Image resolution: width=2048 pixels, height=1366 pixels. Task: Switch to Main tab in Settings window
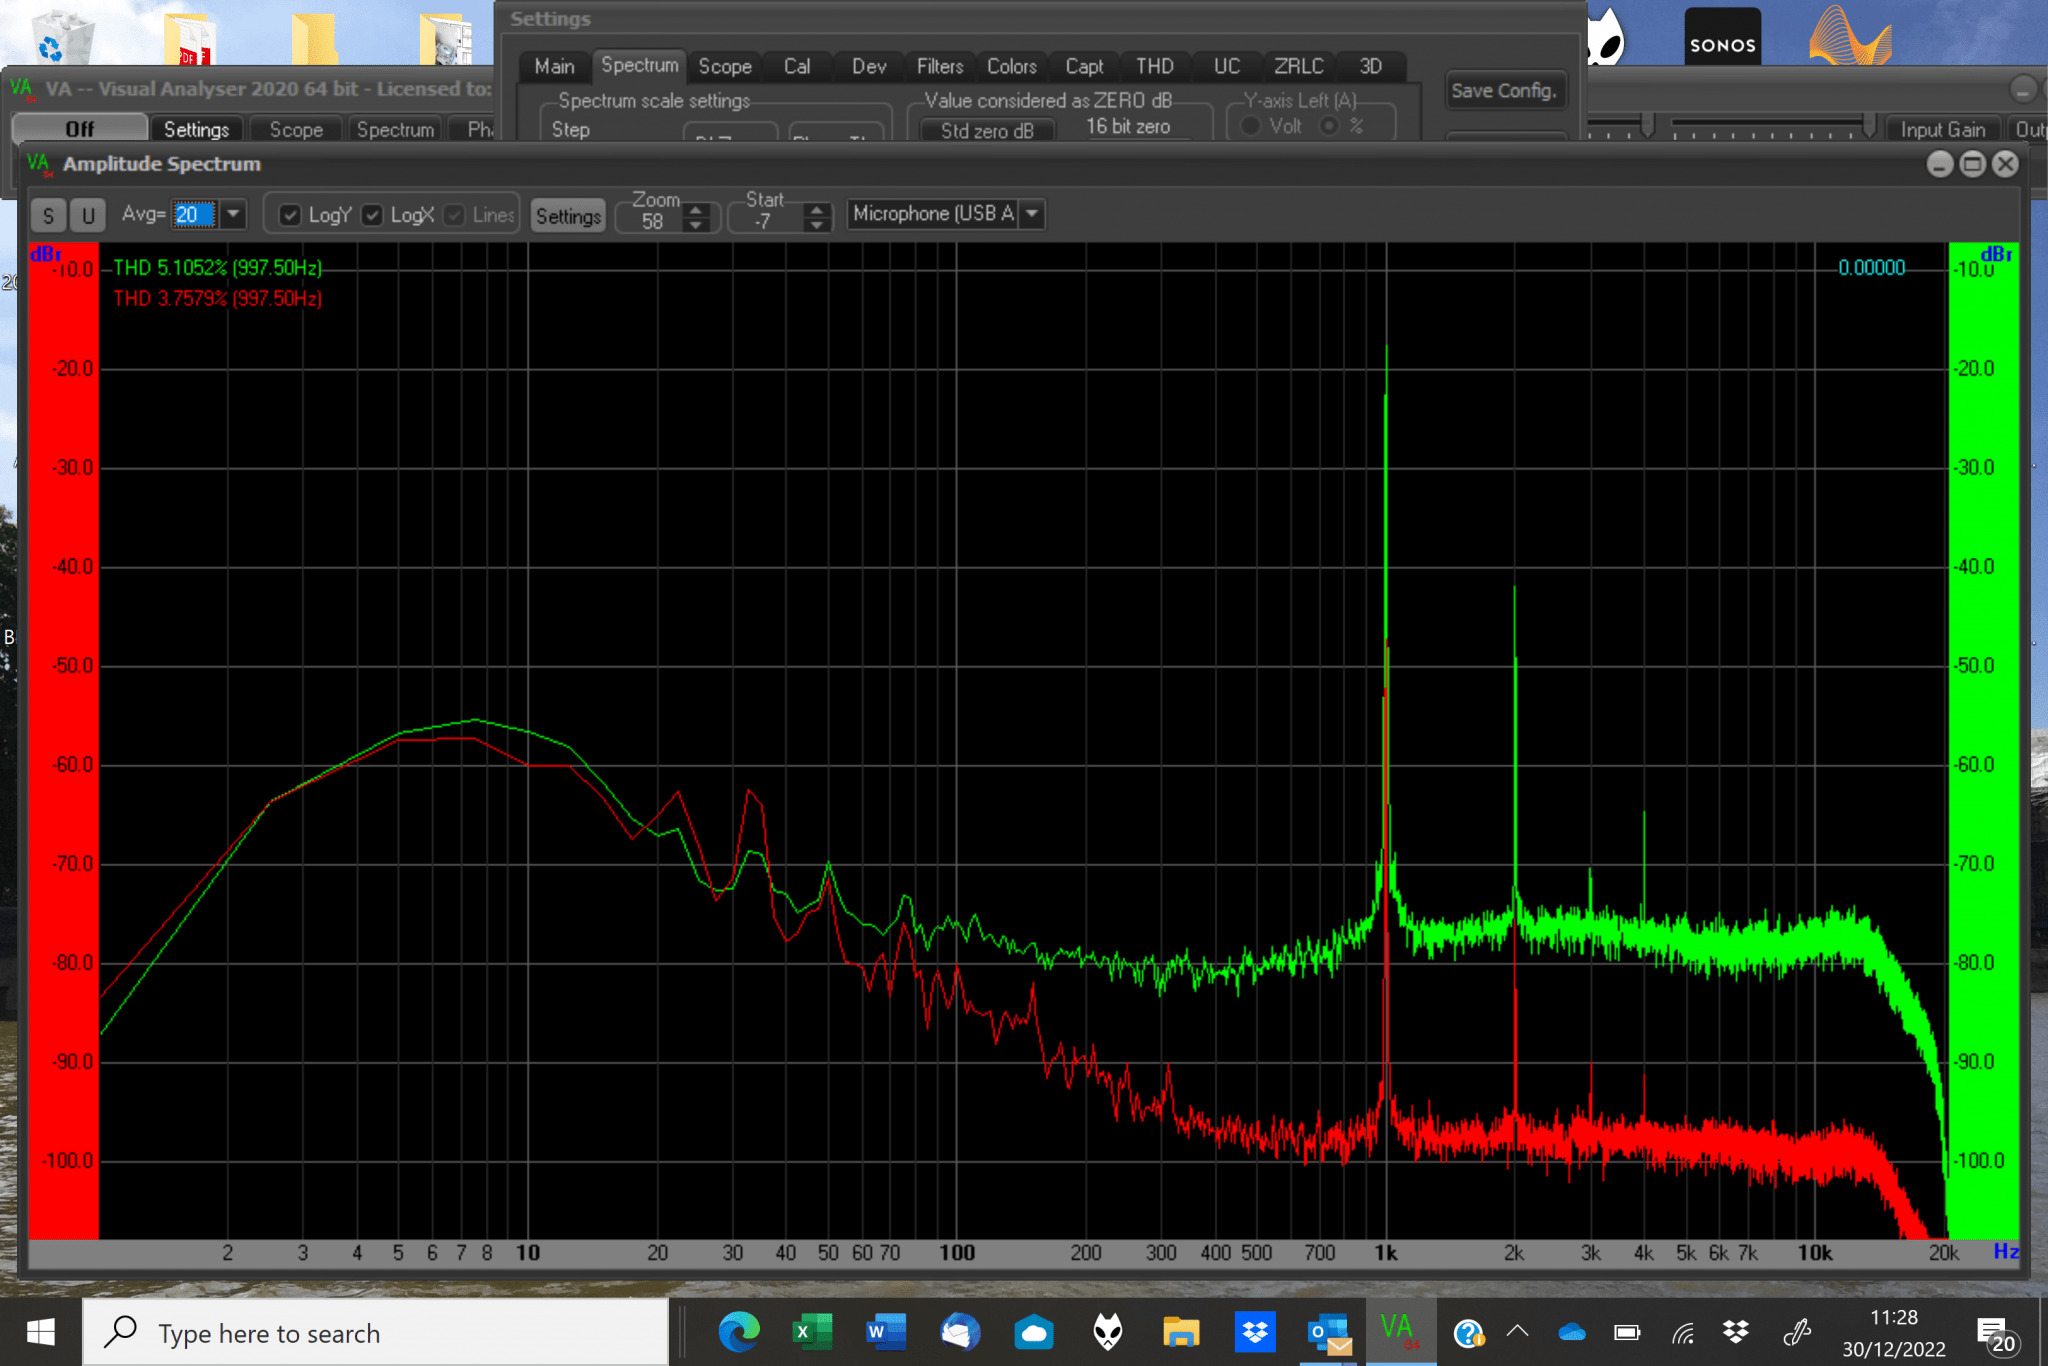(554, 66)
